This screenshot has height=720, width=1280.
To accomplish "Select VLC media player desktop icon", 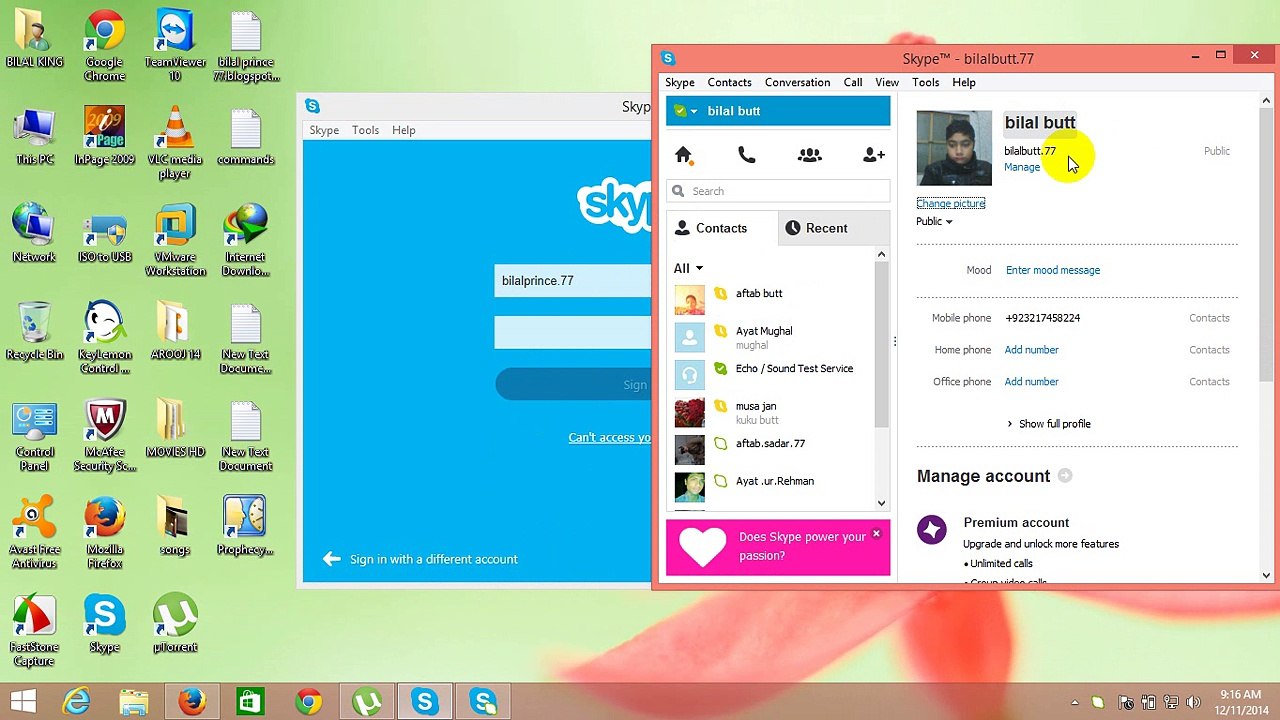I will pyautogui.click(x=174, y=143).
